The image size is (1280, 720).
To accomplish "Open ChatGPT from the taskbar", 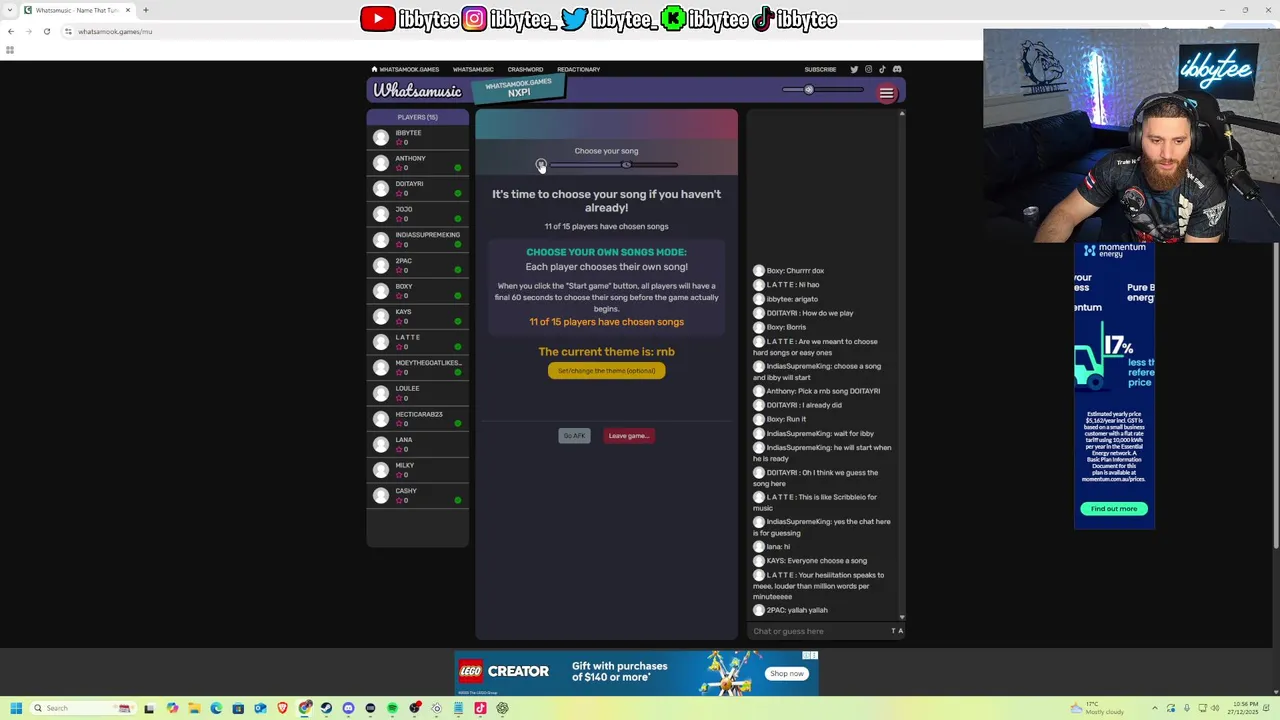I will click(x=502, y=708).
